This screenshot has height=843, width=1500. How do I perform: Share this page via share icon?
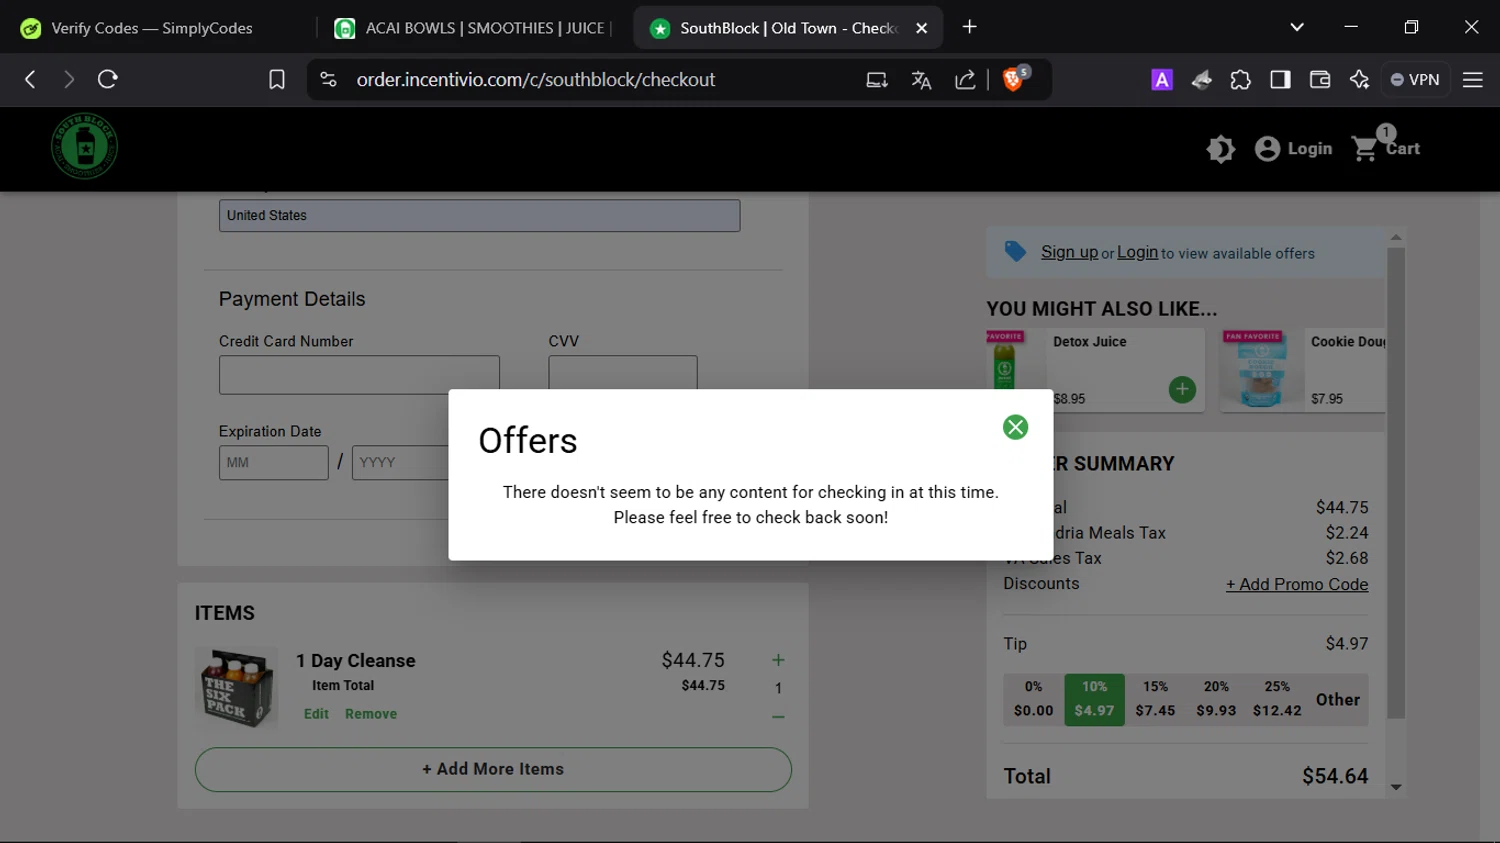(x=965, y=80)
